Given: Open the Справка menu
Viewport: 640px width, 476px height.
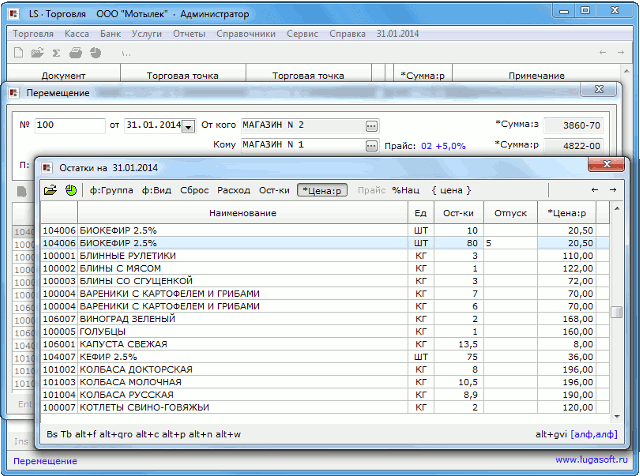Looking at the screenshot, I should point(347,34).
